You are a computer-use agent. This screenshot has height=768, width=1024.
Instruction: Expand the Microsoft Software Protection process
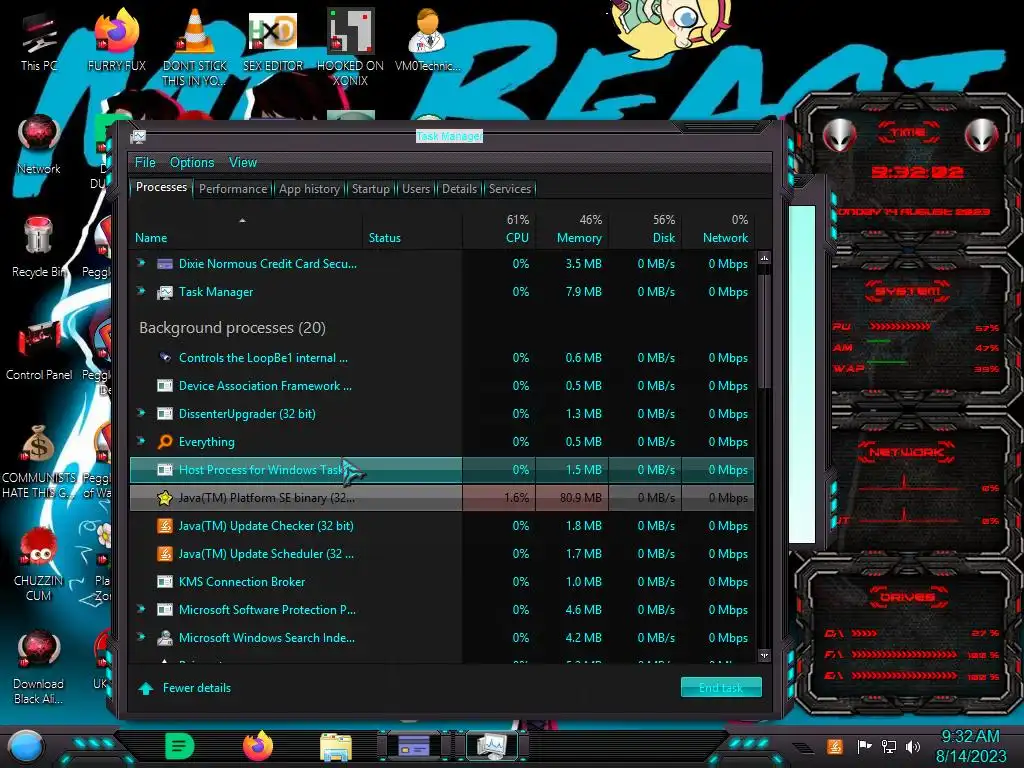pos(140,609)
